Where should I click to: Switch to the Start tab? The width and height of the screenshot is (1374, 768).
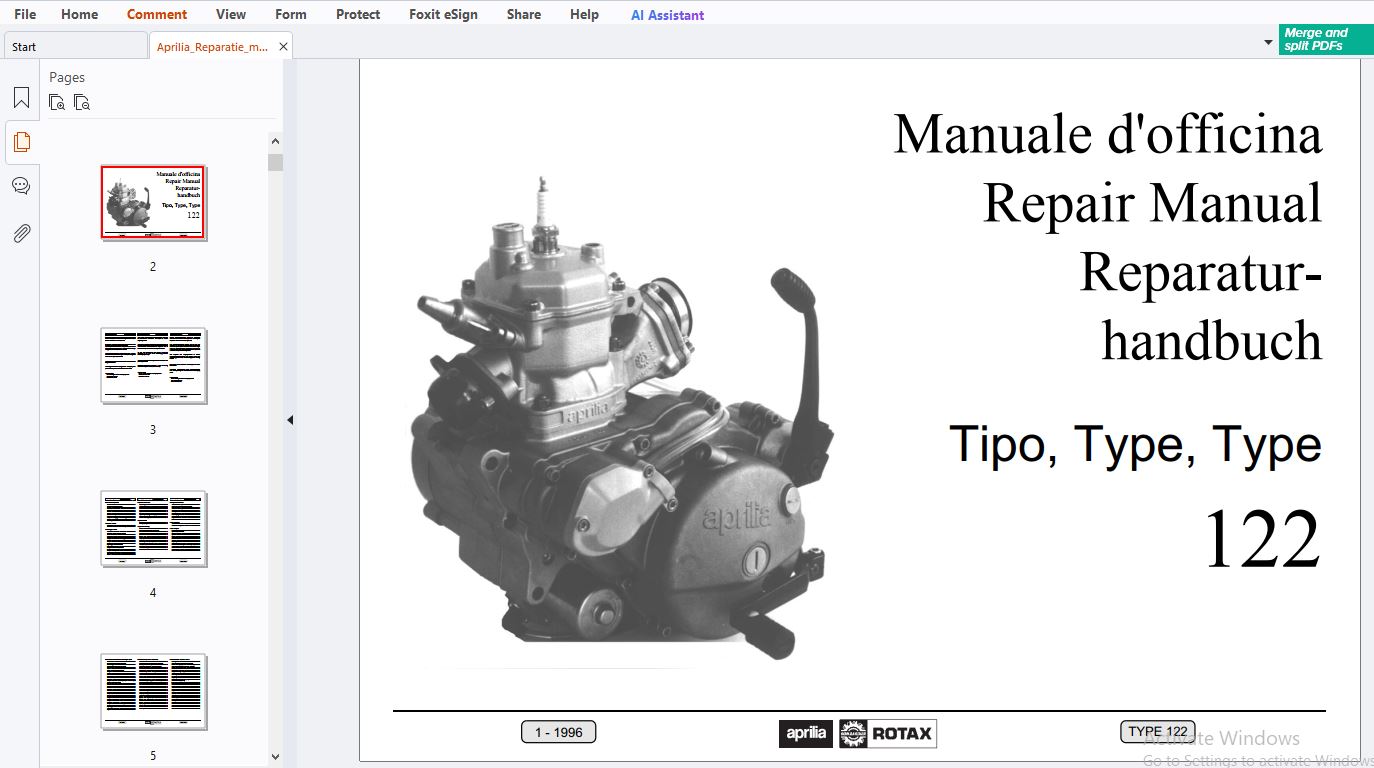[75, 46]
